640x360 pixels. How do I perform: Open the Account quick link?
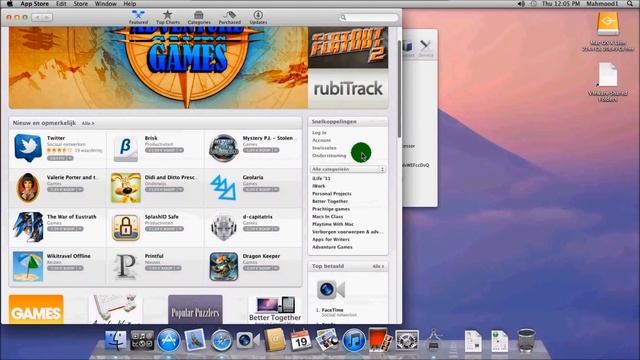click(x=321, y=140)
